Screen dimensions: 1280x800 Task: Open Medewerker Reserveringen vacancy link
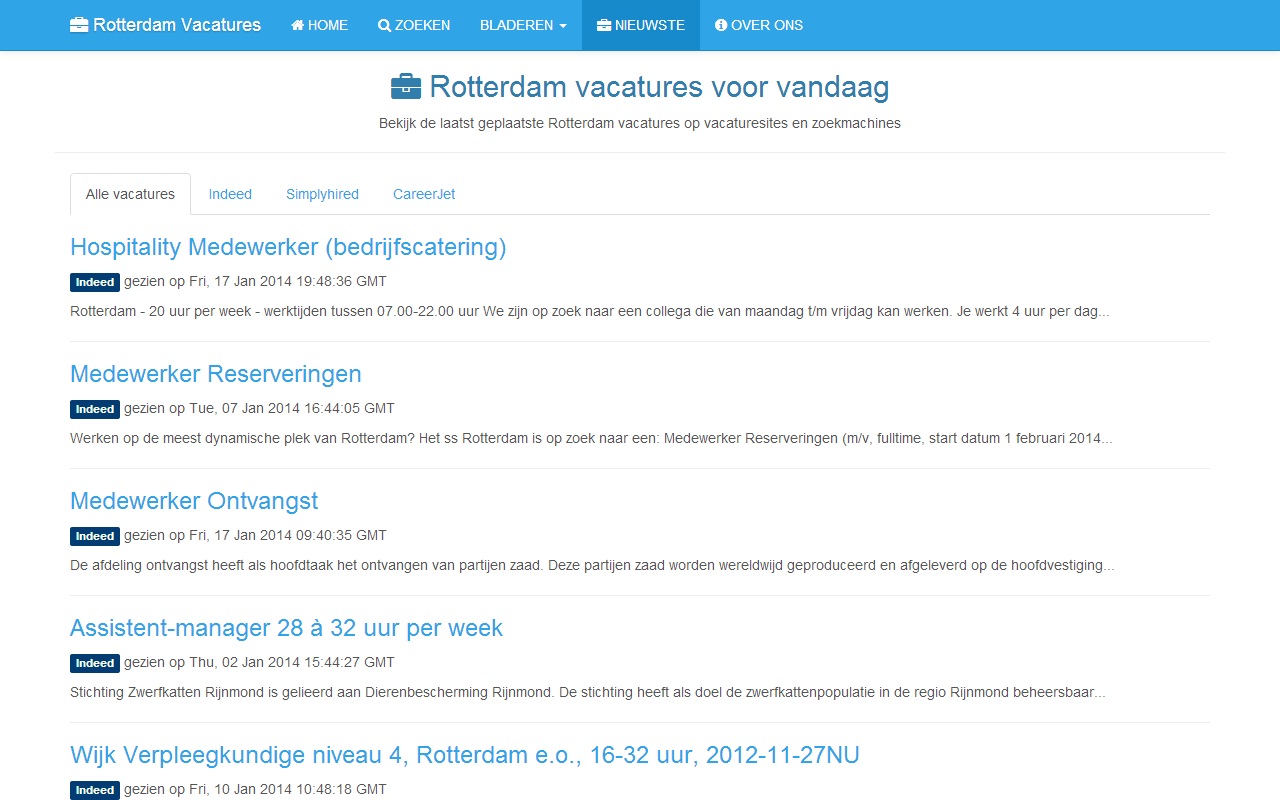[216, 374]
